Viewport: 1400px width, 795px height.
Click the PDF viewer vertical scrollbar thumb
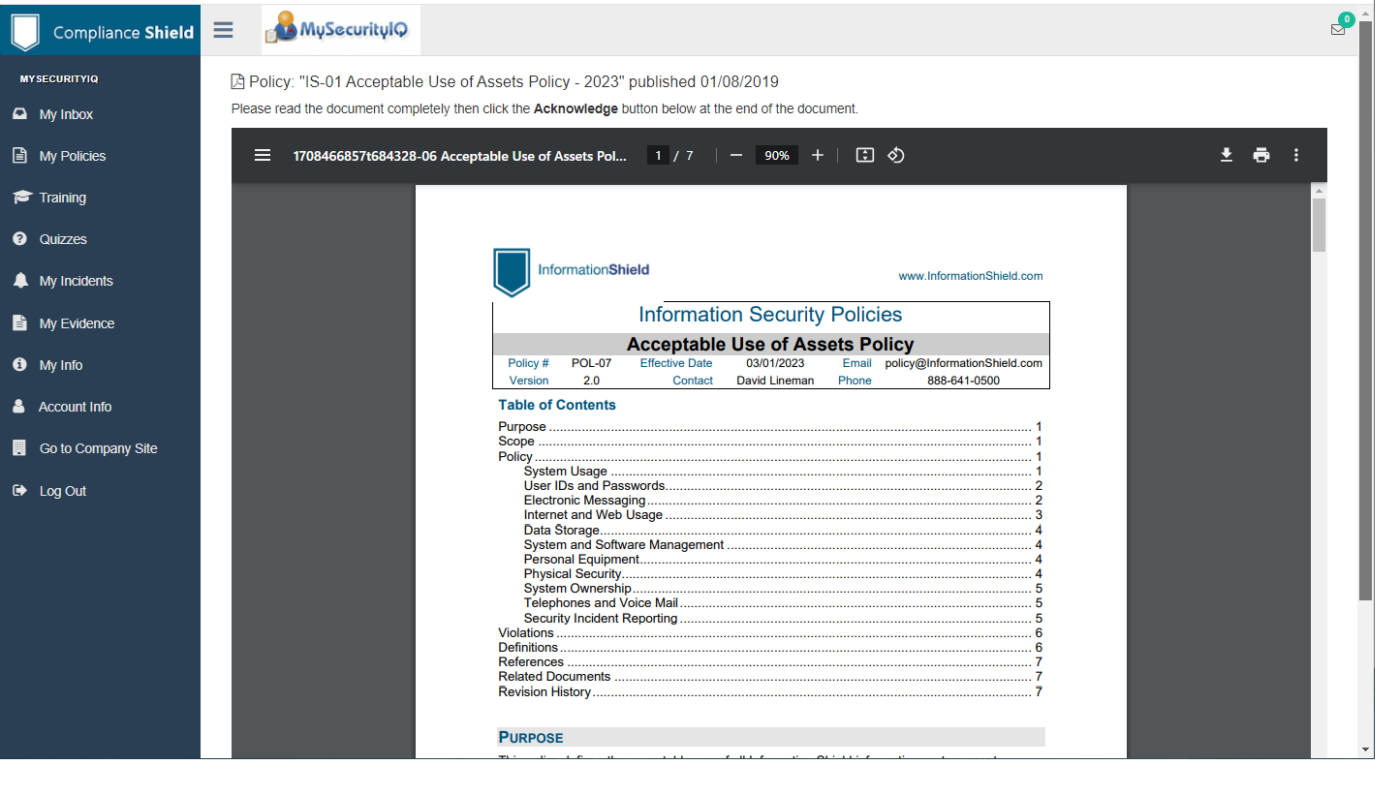click(1319, 224)
